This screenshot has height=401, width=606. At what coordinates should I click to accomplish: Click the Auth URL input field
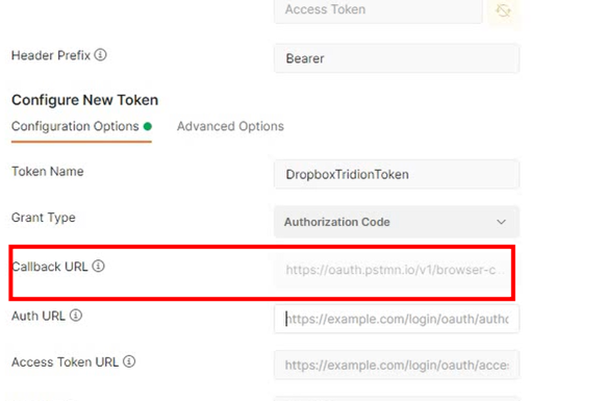tap(397, 319)
